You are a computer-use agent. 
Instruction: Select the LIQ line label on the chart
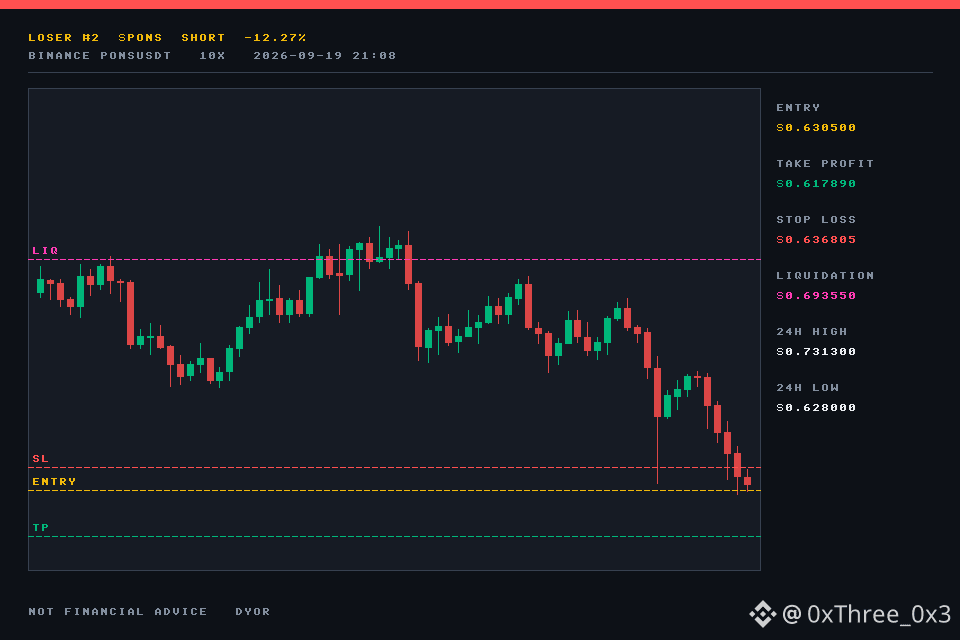click(45, 250)
